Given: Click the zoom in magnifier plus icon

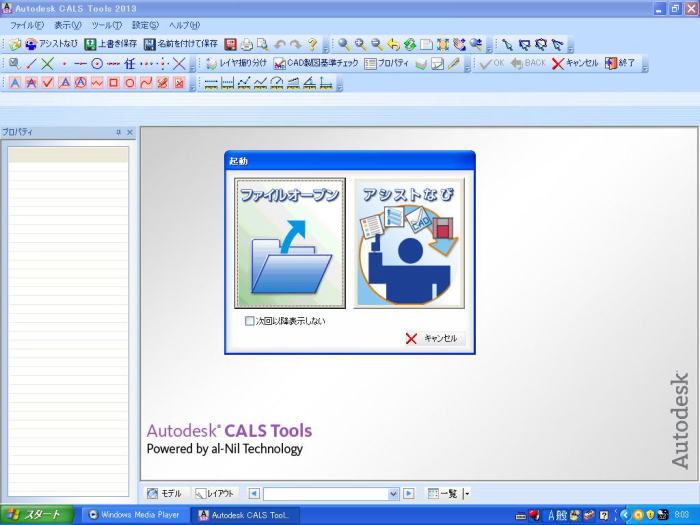Looking at the screenshot, I should [x=360, y=44].
